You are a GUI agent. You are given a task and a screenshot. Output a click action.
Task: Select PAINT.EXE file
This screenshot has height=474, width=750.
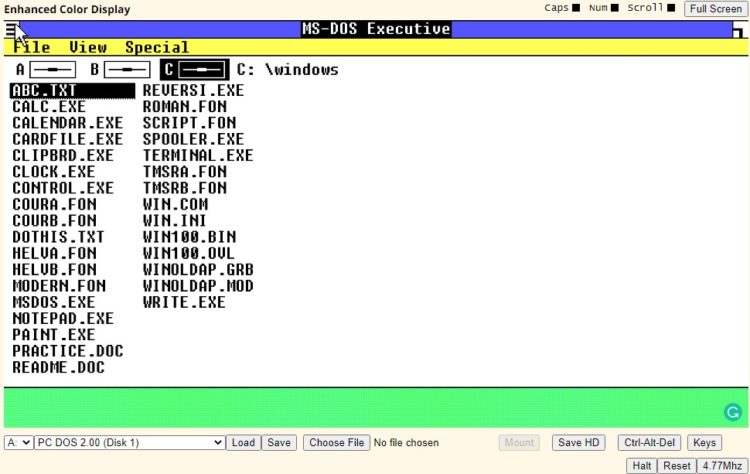[54, 334]
